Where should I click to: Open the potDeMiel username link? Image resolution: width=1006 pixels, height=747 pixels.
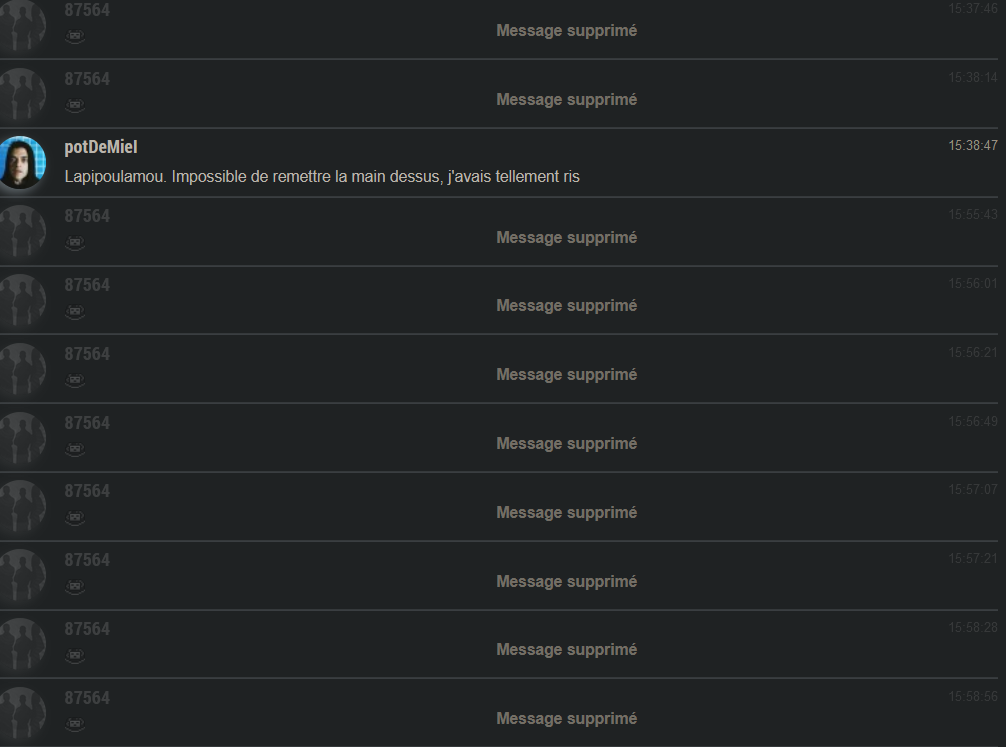click(101, 147)
